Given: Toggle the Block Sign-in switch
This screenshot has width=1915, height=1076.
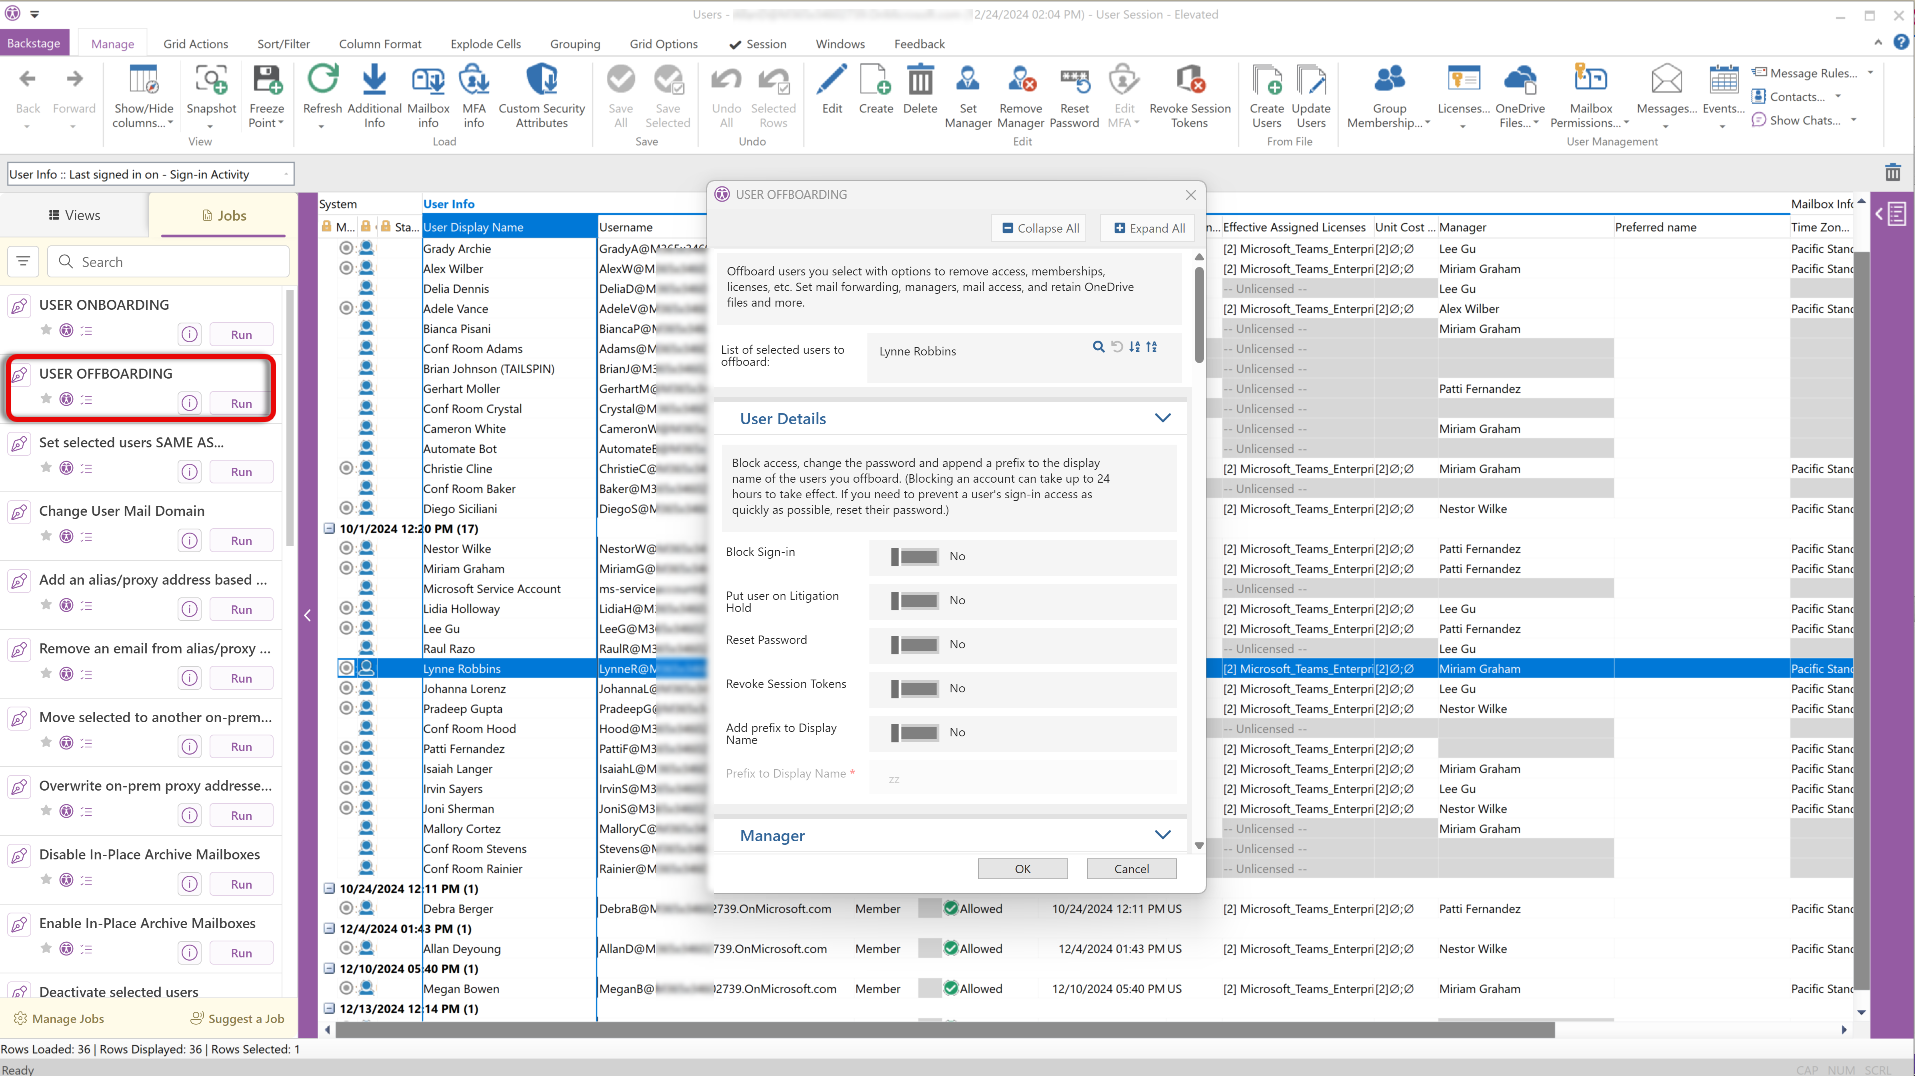Looking at the screenshot, I should click(x=915, y=557).
